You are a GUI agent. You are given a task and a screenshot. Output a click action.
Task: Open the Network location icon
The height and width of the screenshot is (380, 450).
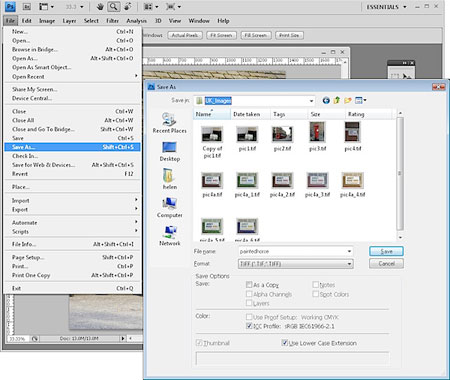170,236
